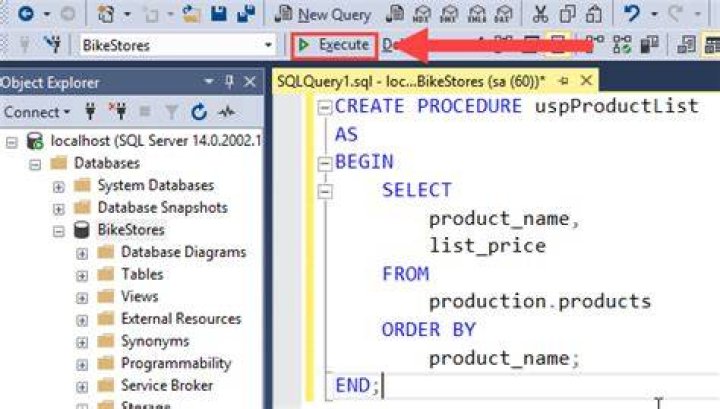720x409 pixels.
Task: Expand the System Databases folder
Action: (58, 187)
